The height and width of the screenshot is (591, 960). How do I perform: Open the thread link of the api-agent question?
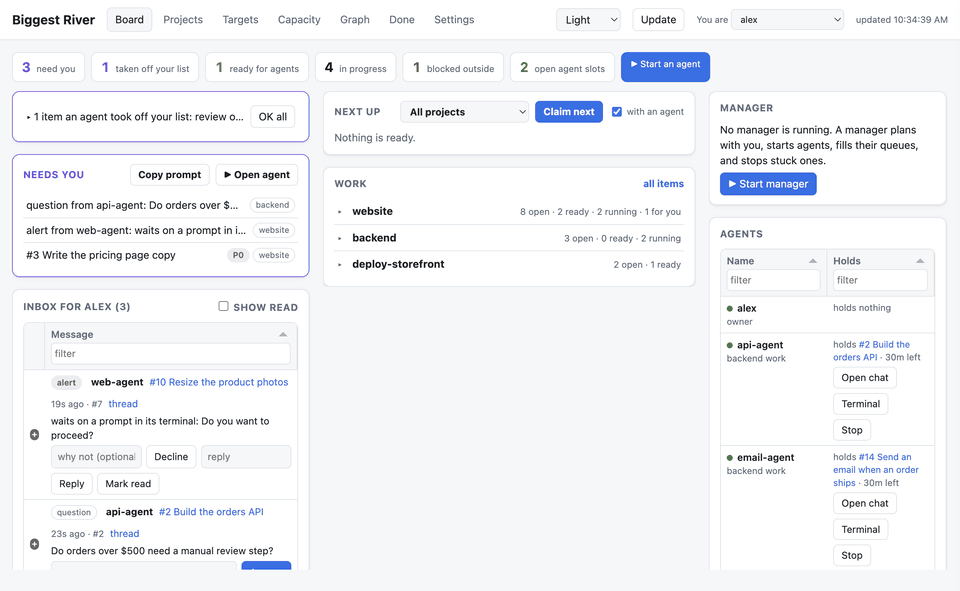click(x=124, y=533)
